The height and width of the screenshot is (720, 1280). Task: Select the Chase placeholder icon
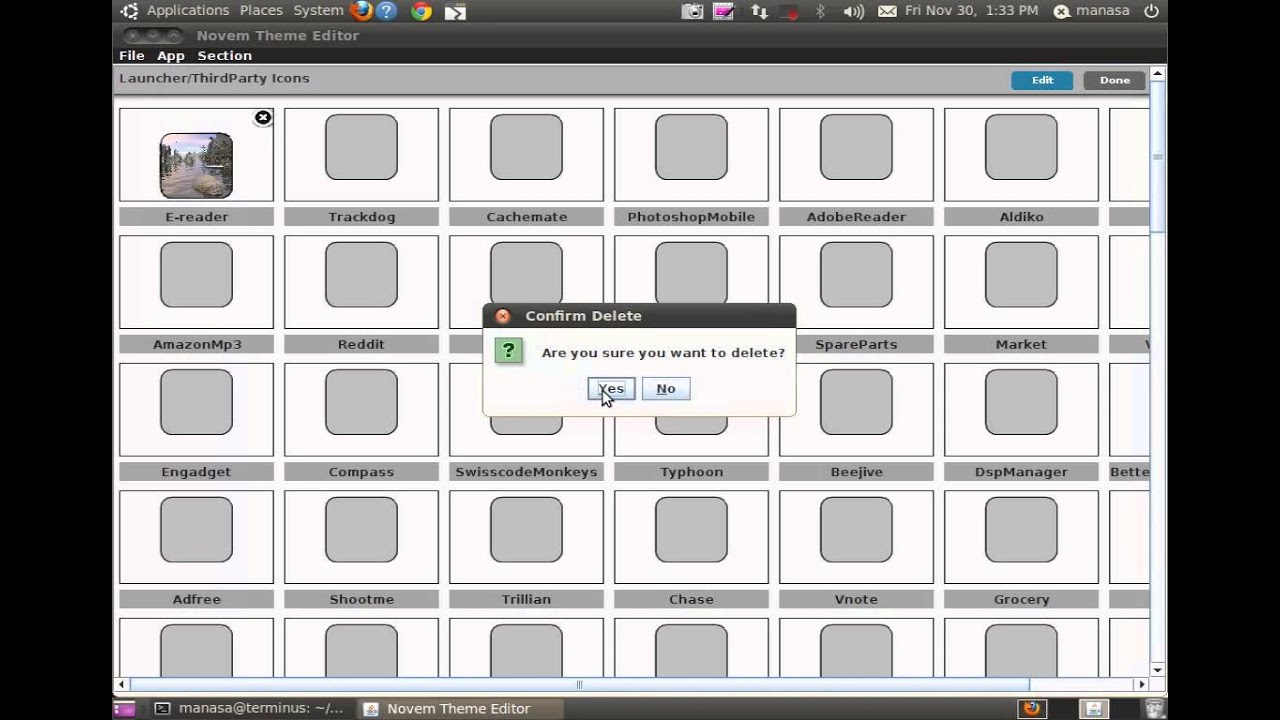point(691,529)
